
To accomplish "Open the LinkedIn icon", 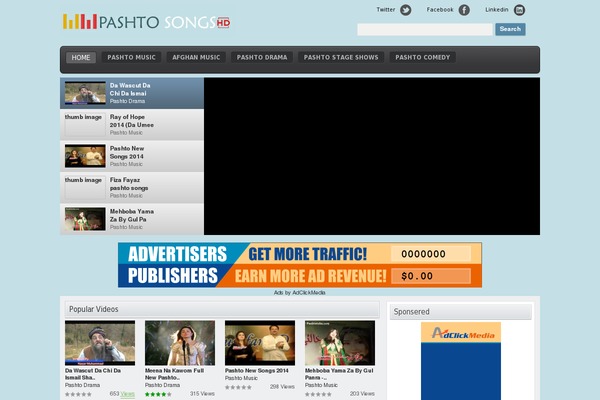I will (x=519, y=10).
